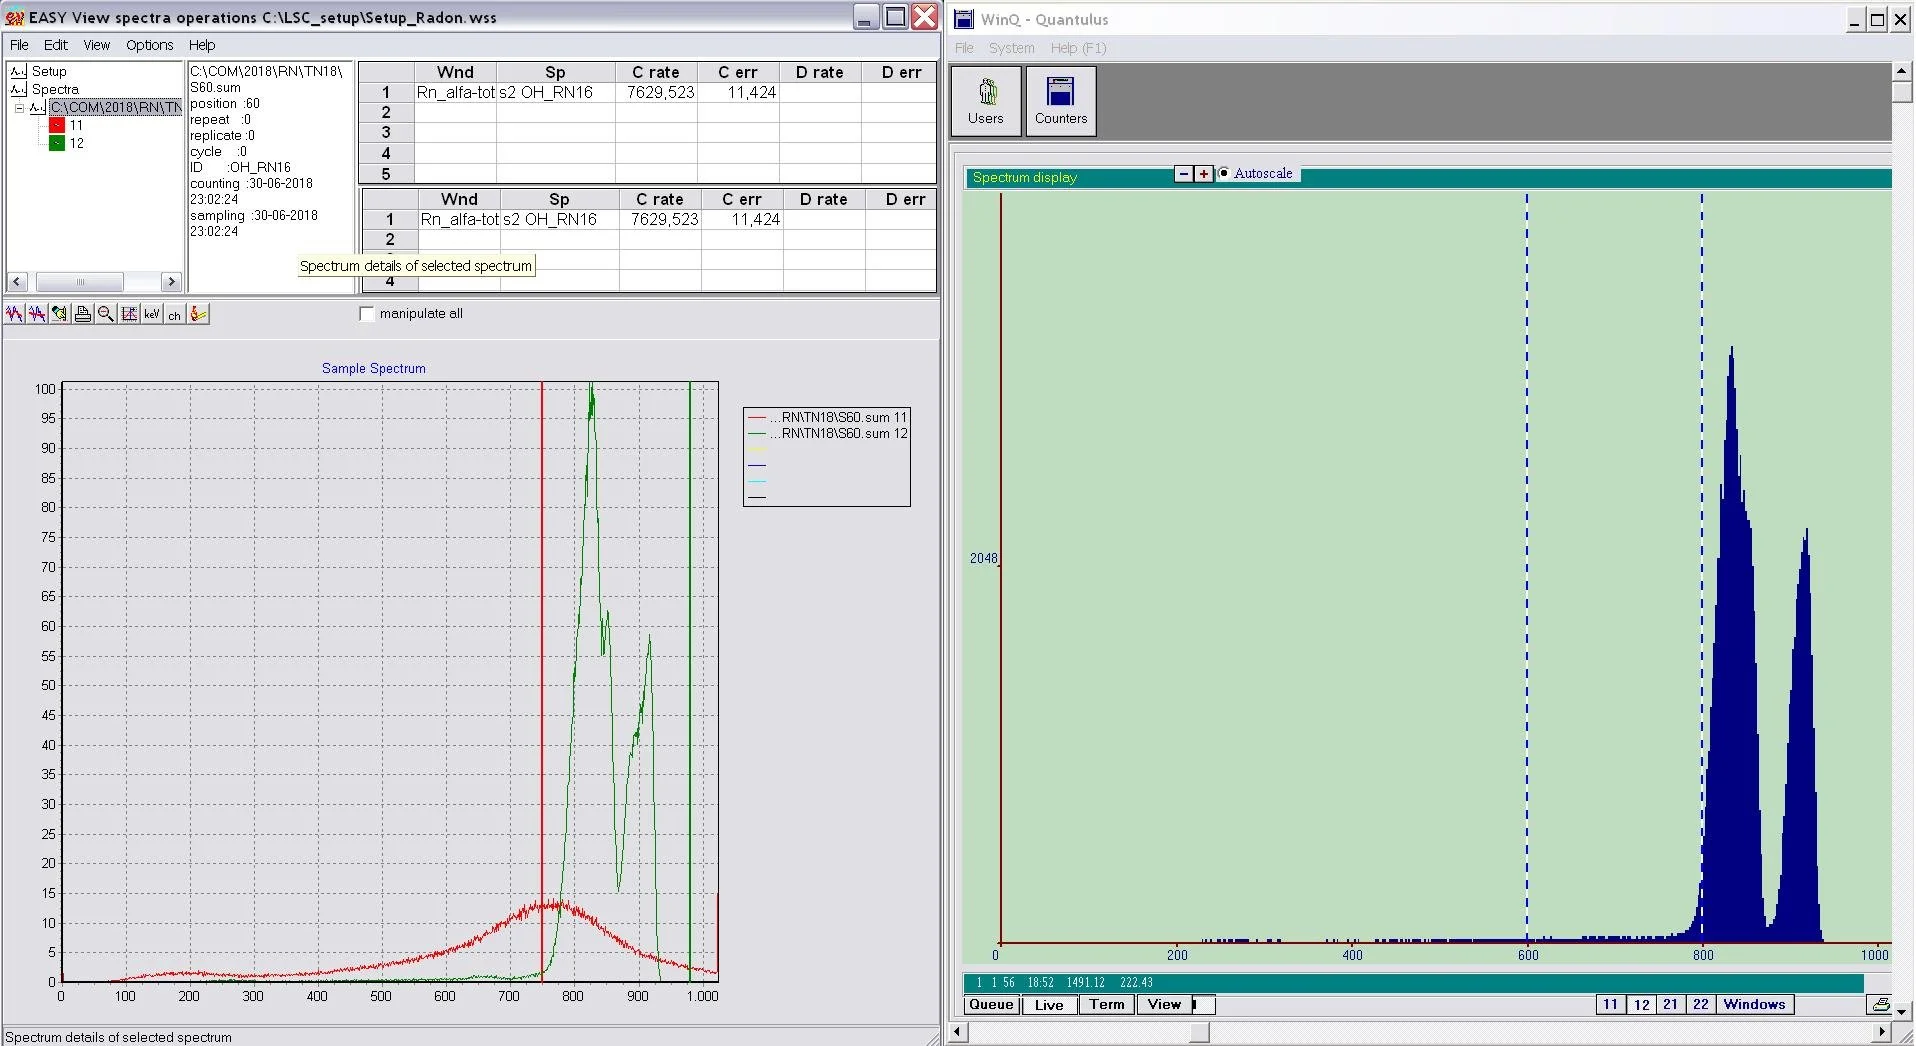
Task: Click the pencil edit toolbar icon
Action: (198, 314)
